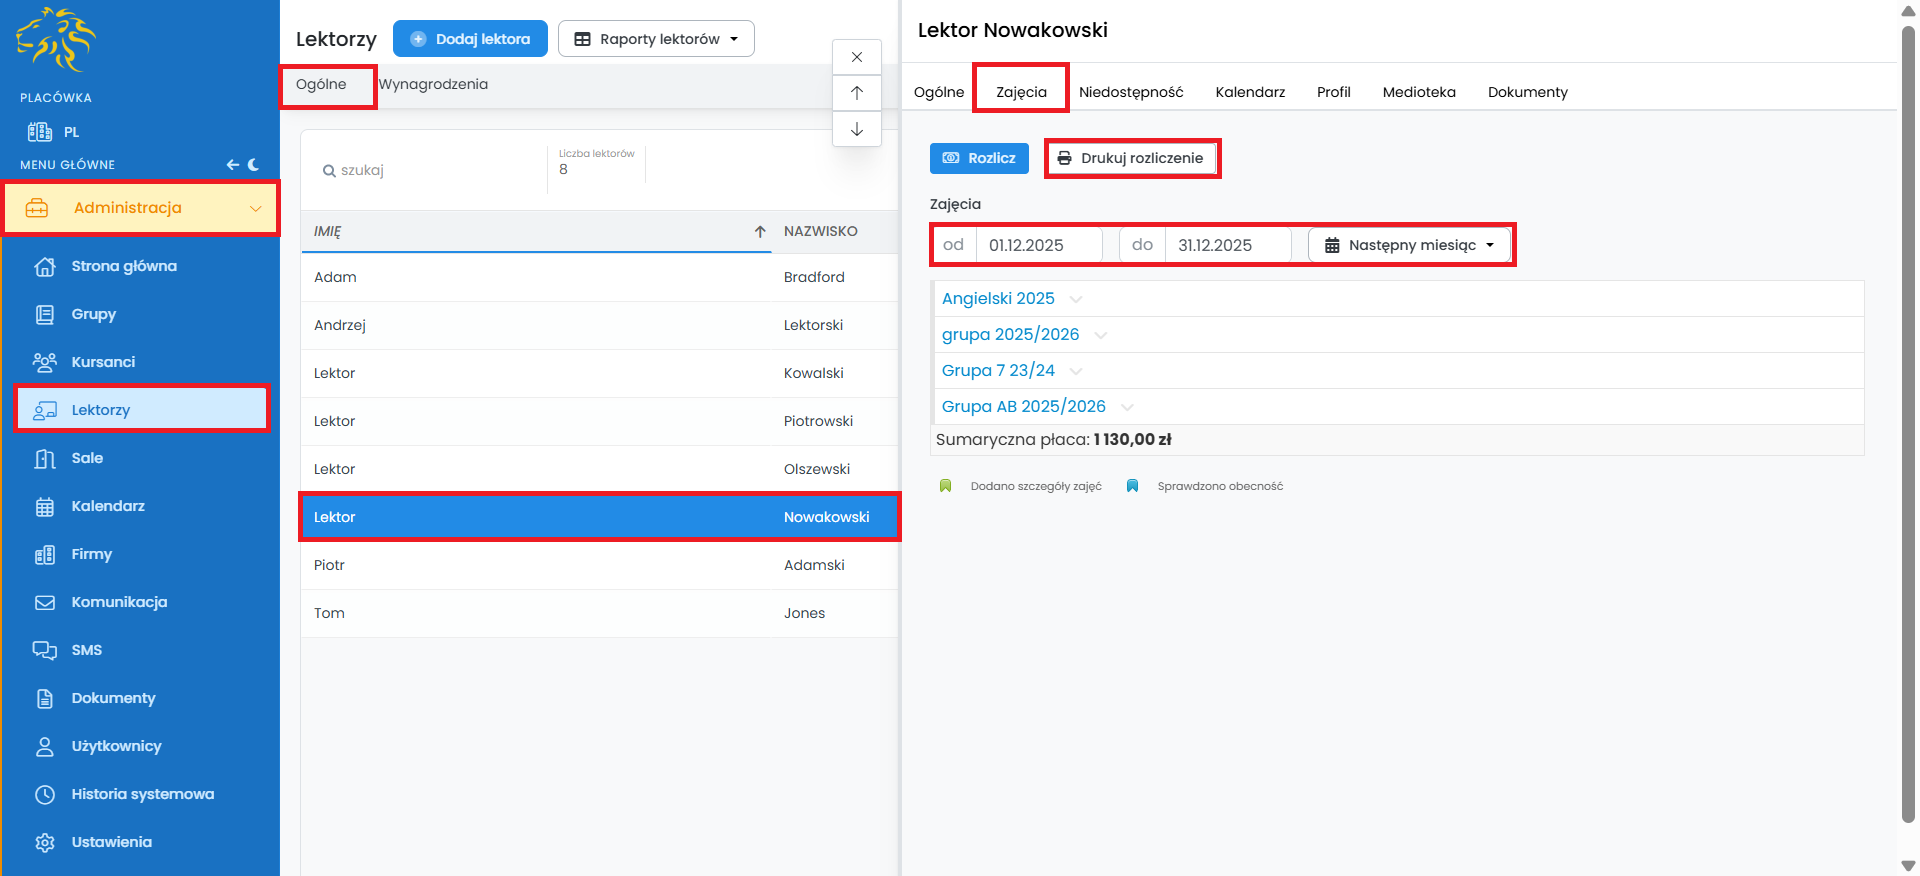Collapse the main menu sidebar arrow
Image resolution: width=1920 pixels, height=876 pixels.
tap(232, 164)
